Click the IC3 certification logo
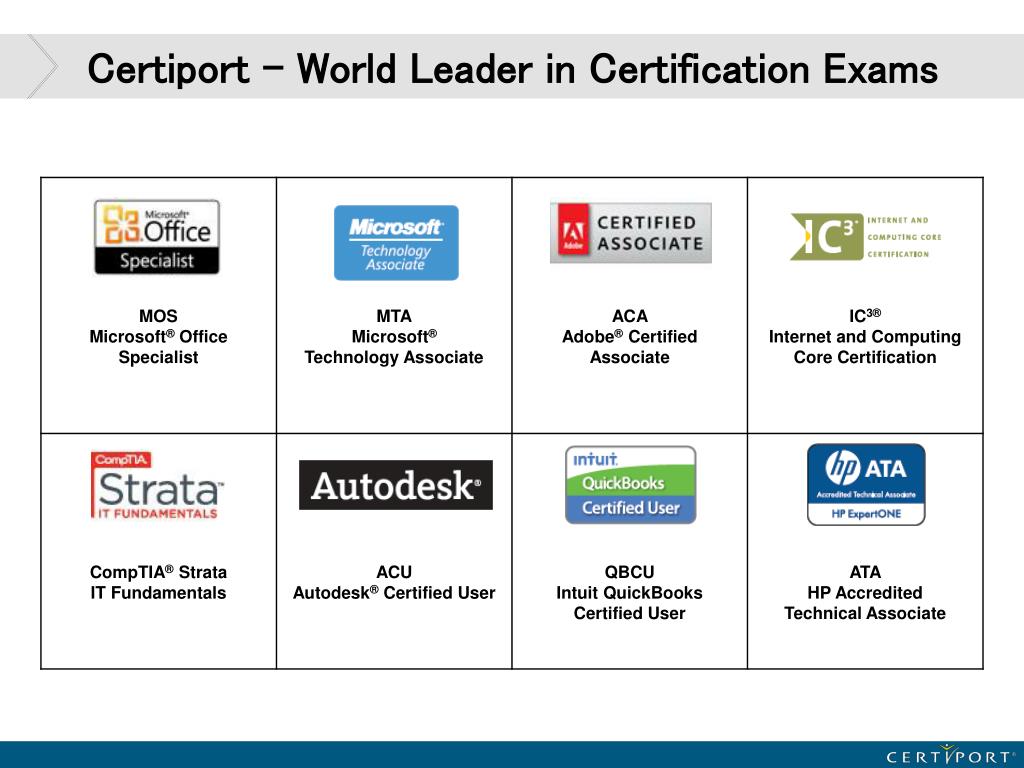1024x768 pixels. (x=865, y=236)
